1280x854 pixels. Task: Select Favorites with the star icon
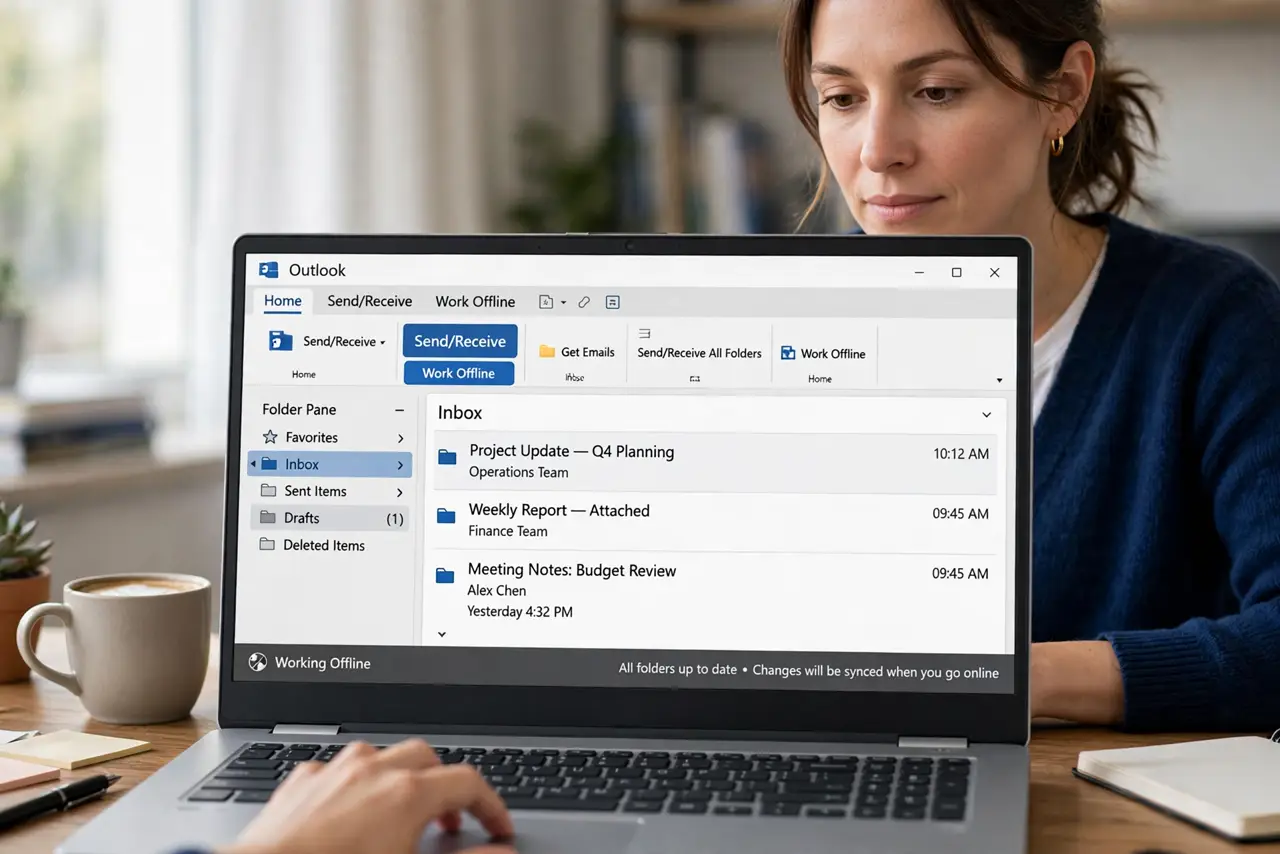coord(300,437)
